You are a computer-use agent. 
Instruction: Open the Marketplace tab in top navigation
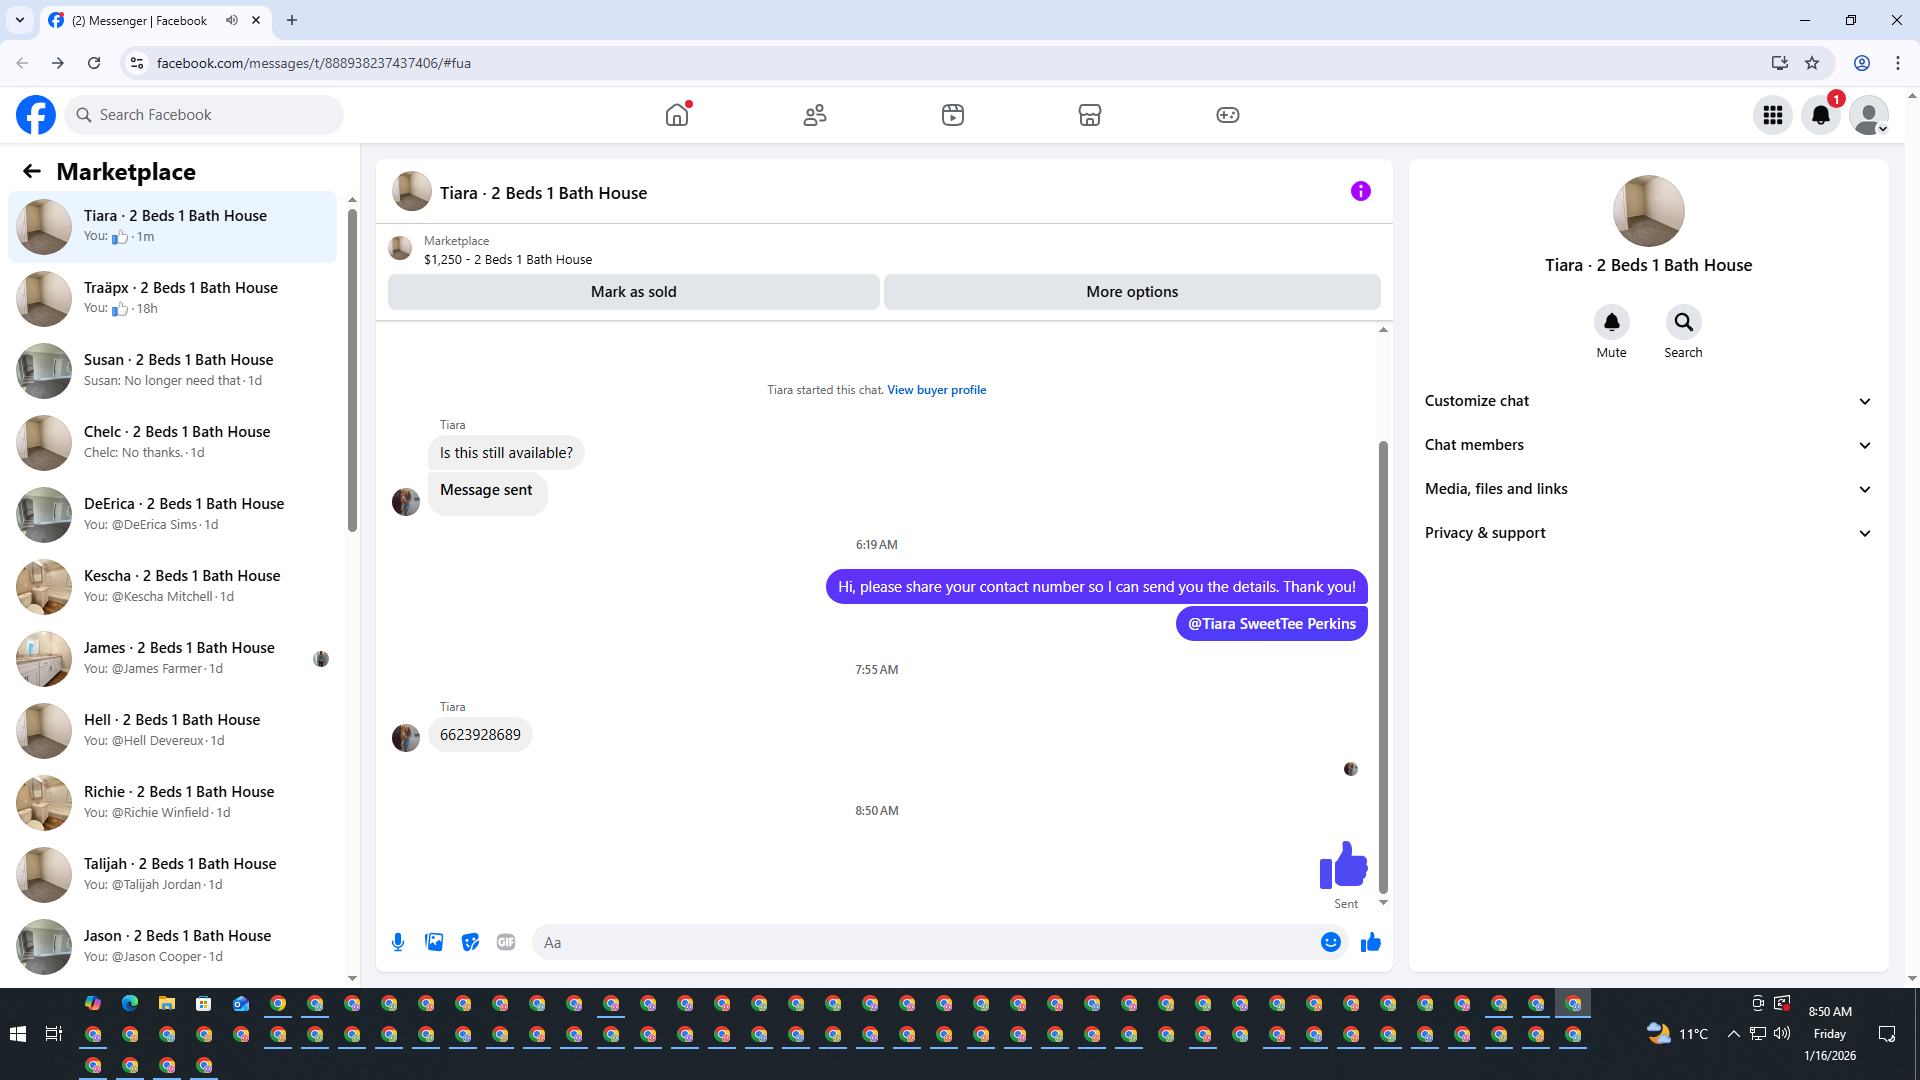(x=1090, y=115)
